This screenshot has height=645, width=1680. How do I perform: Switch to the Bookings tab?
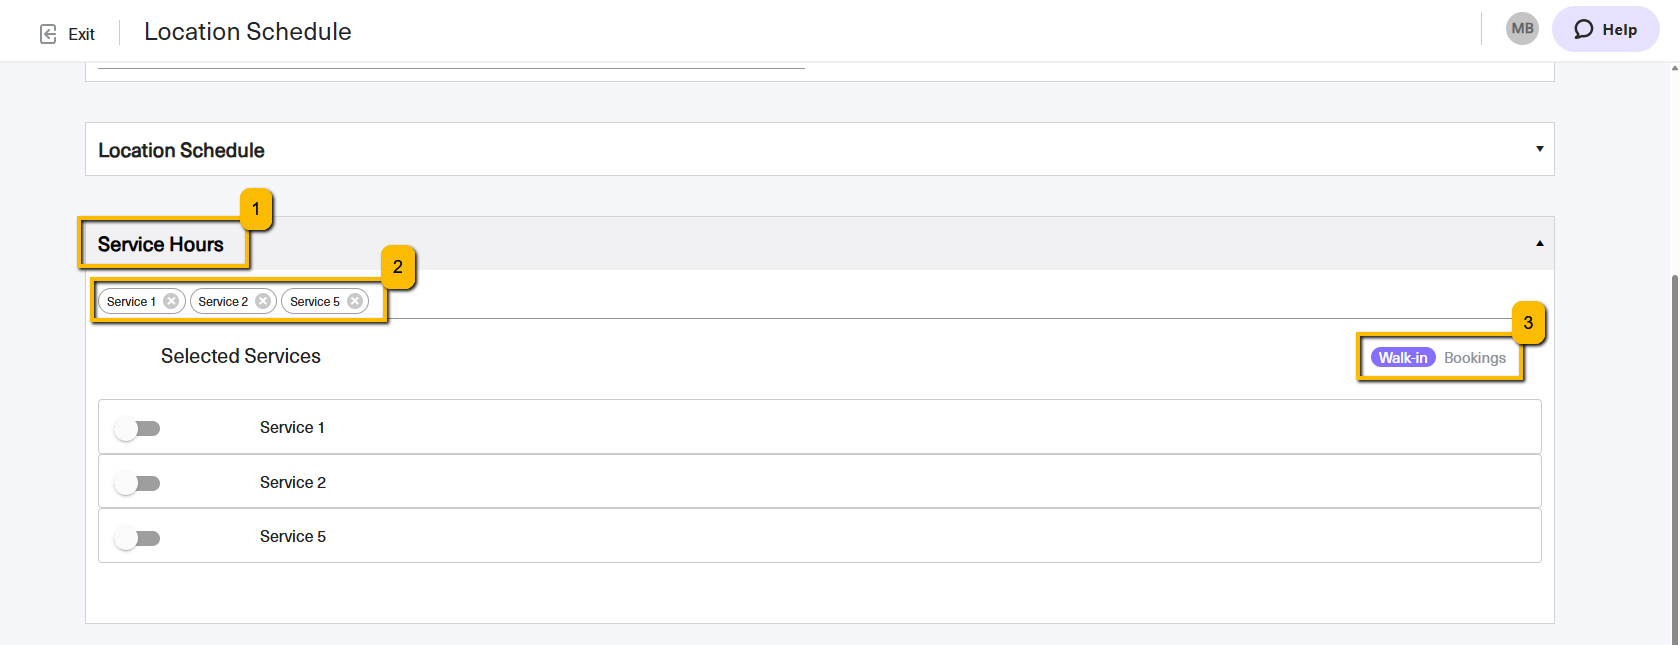pyautogui.click(x=1475, y=358)
